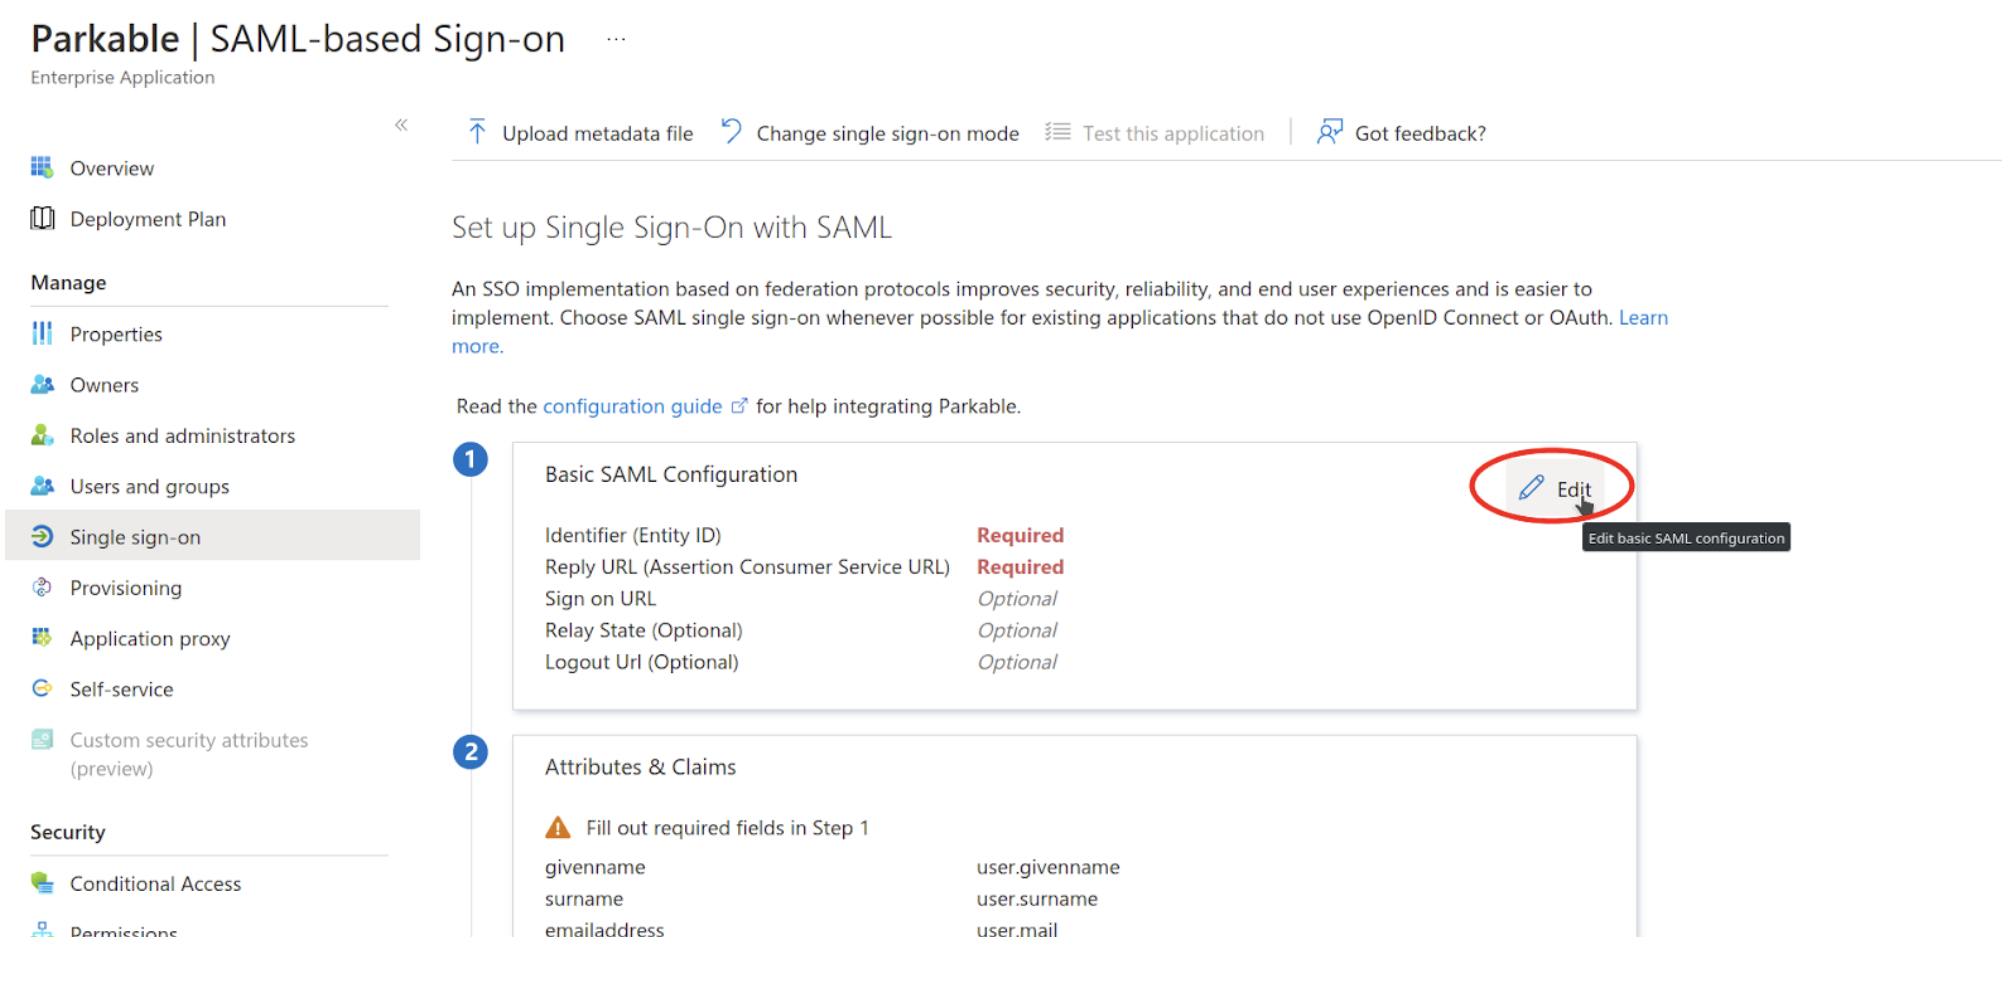Viewport: 2002px width, 992px height.
Task: Click Change single sign-on mode
Action: click(x=870, y=133)
